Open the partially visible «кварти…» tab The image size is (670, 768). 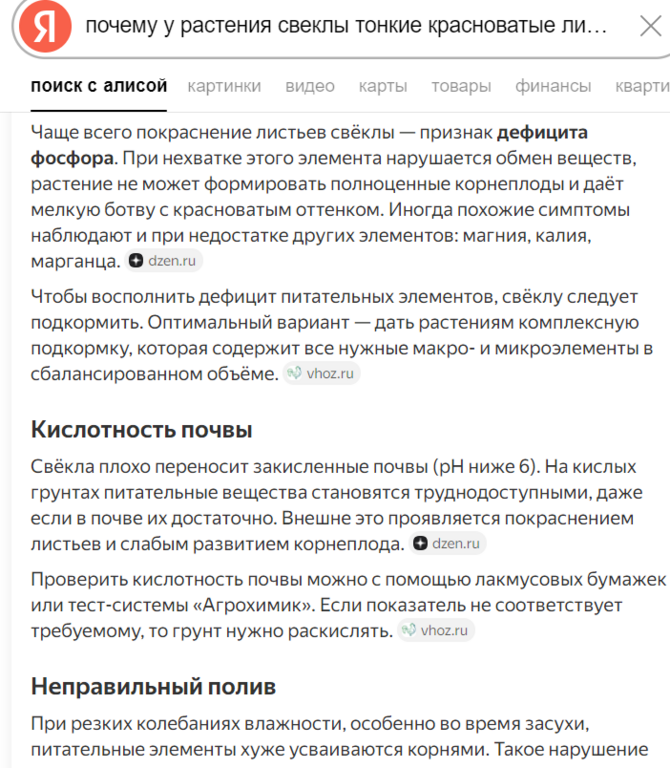pos(643,86)
